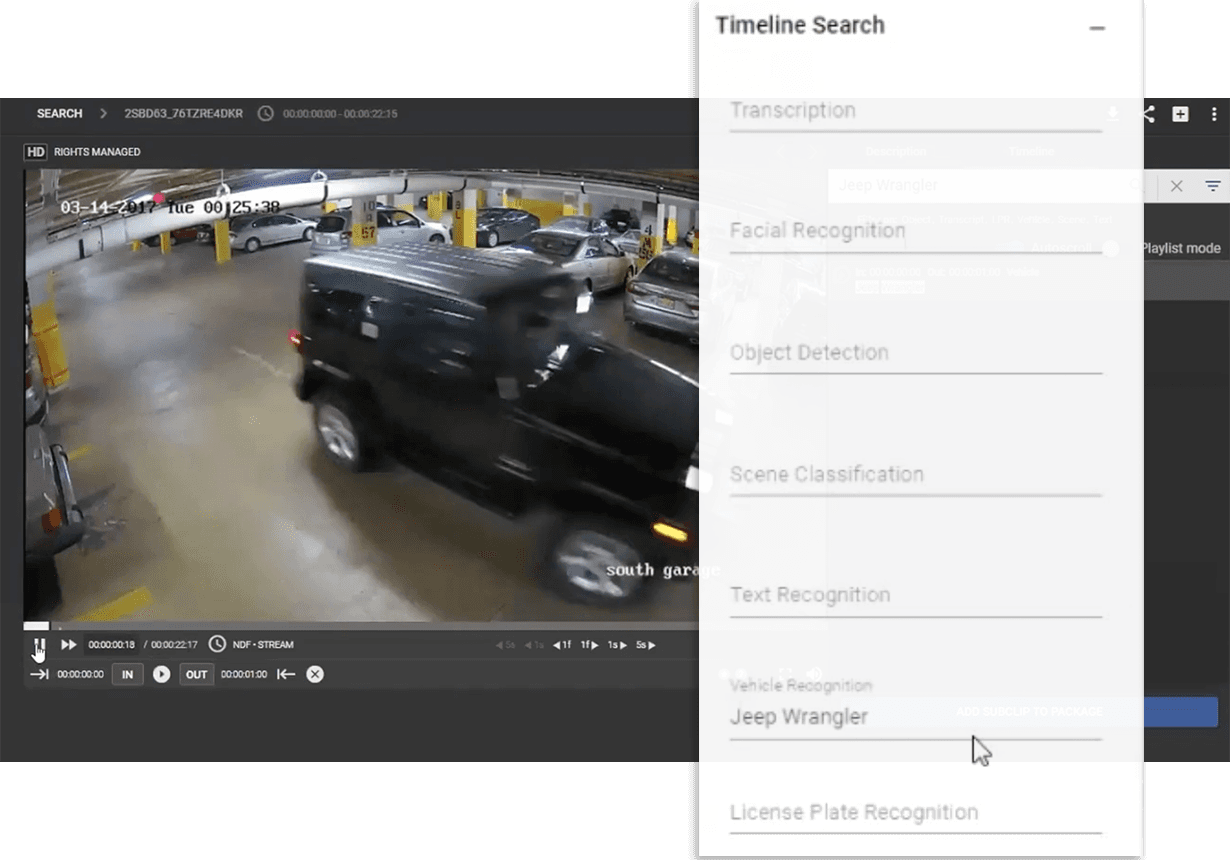Collapse the Timeline Search panel
The image size is (1230, 860).
1097,28
